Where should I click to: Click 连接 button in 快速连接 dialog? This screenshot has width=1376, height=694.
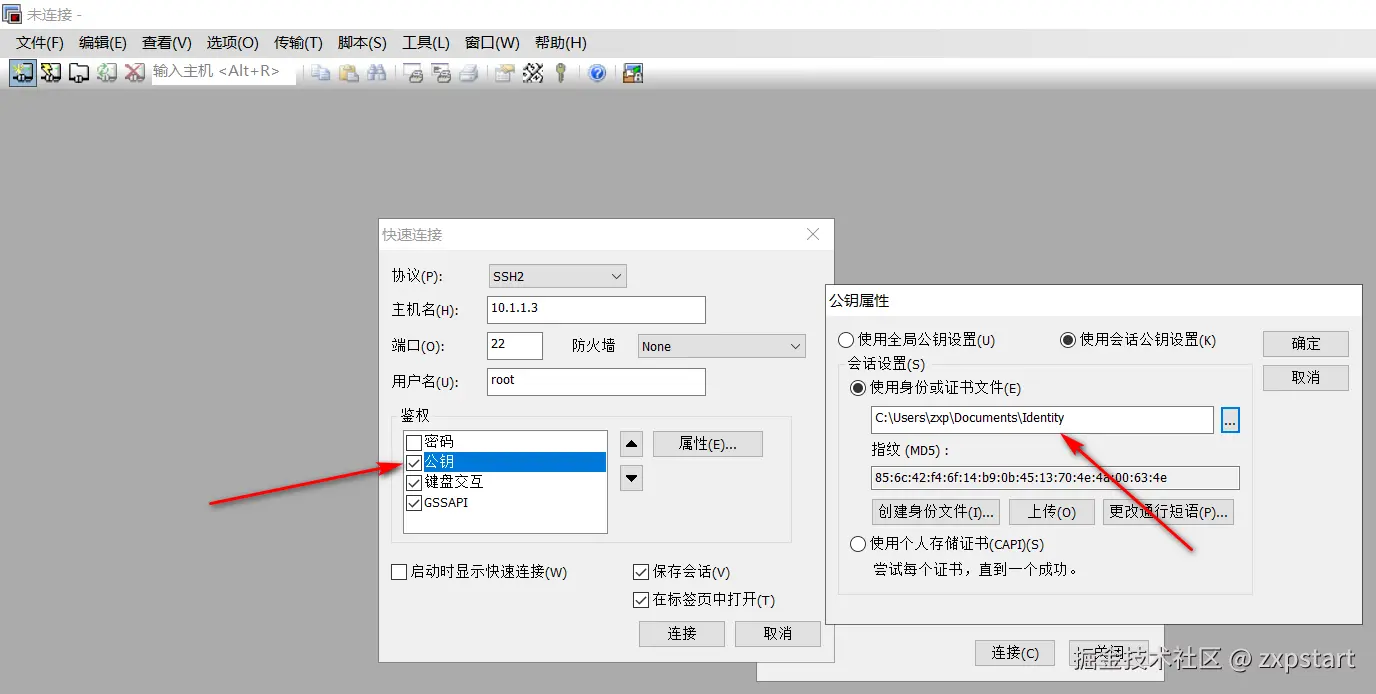[682, 634]
